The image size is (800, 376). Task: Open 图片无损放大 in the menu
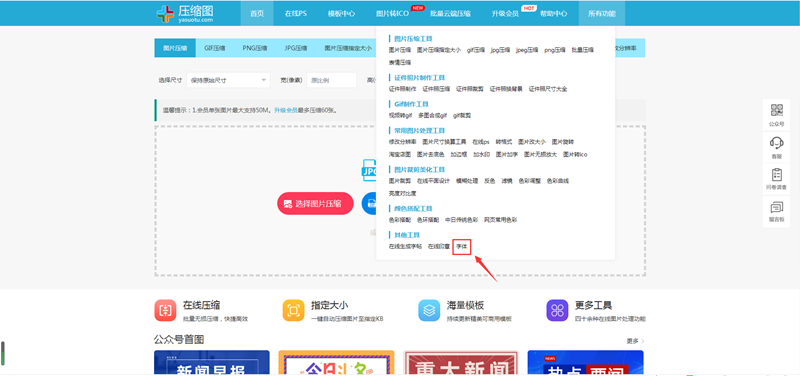(540, 154)
